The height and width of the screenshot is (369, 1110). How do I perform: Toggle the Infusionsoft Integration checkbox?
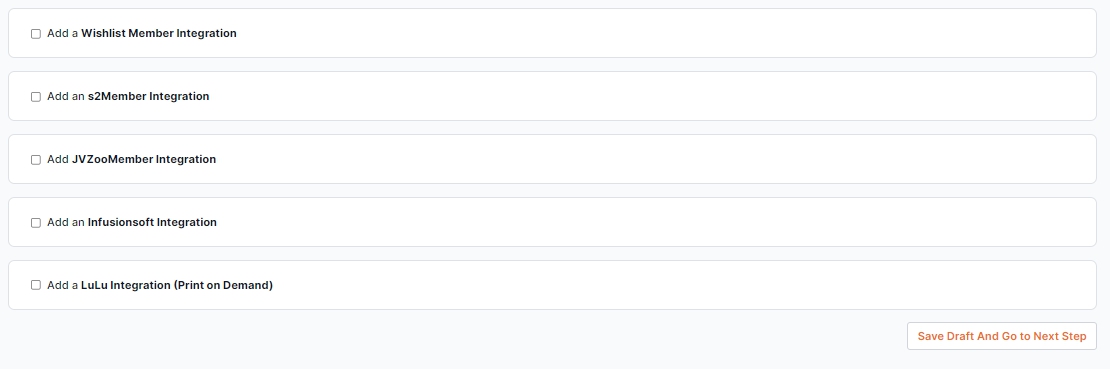point(35,222)
